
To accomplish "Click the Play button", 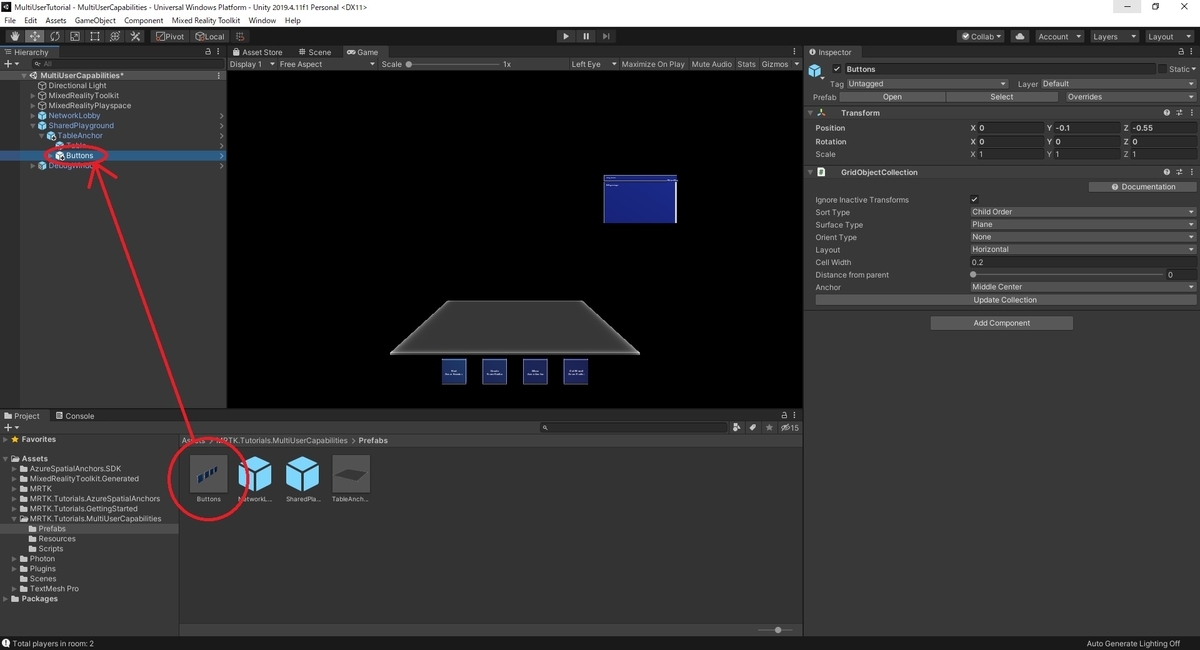I will (566, 36).
